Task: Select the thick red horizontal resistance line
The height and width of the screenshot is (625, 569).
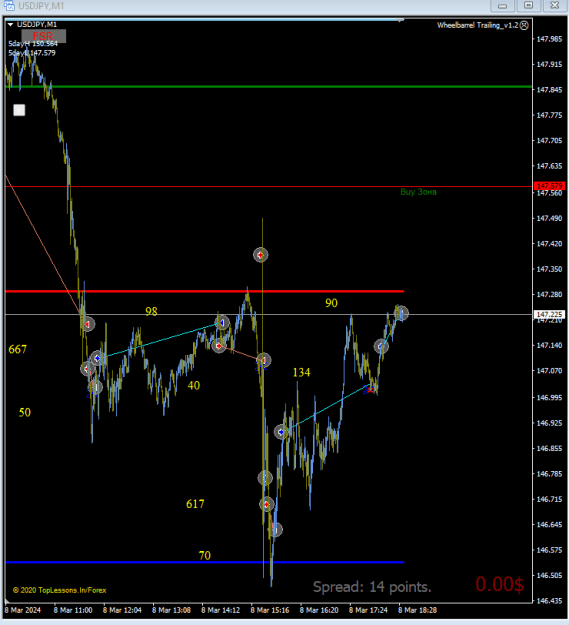Action: 204,291
